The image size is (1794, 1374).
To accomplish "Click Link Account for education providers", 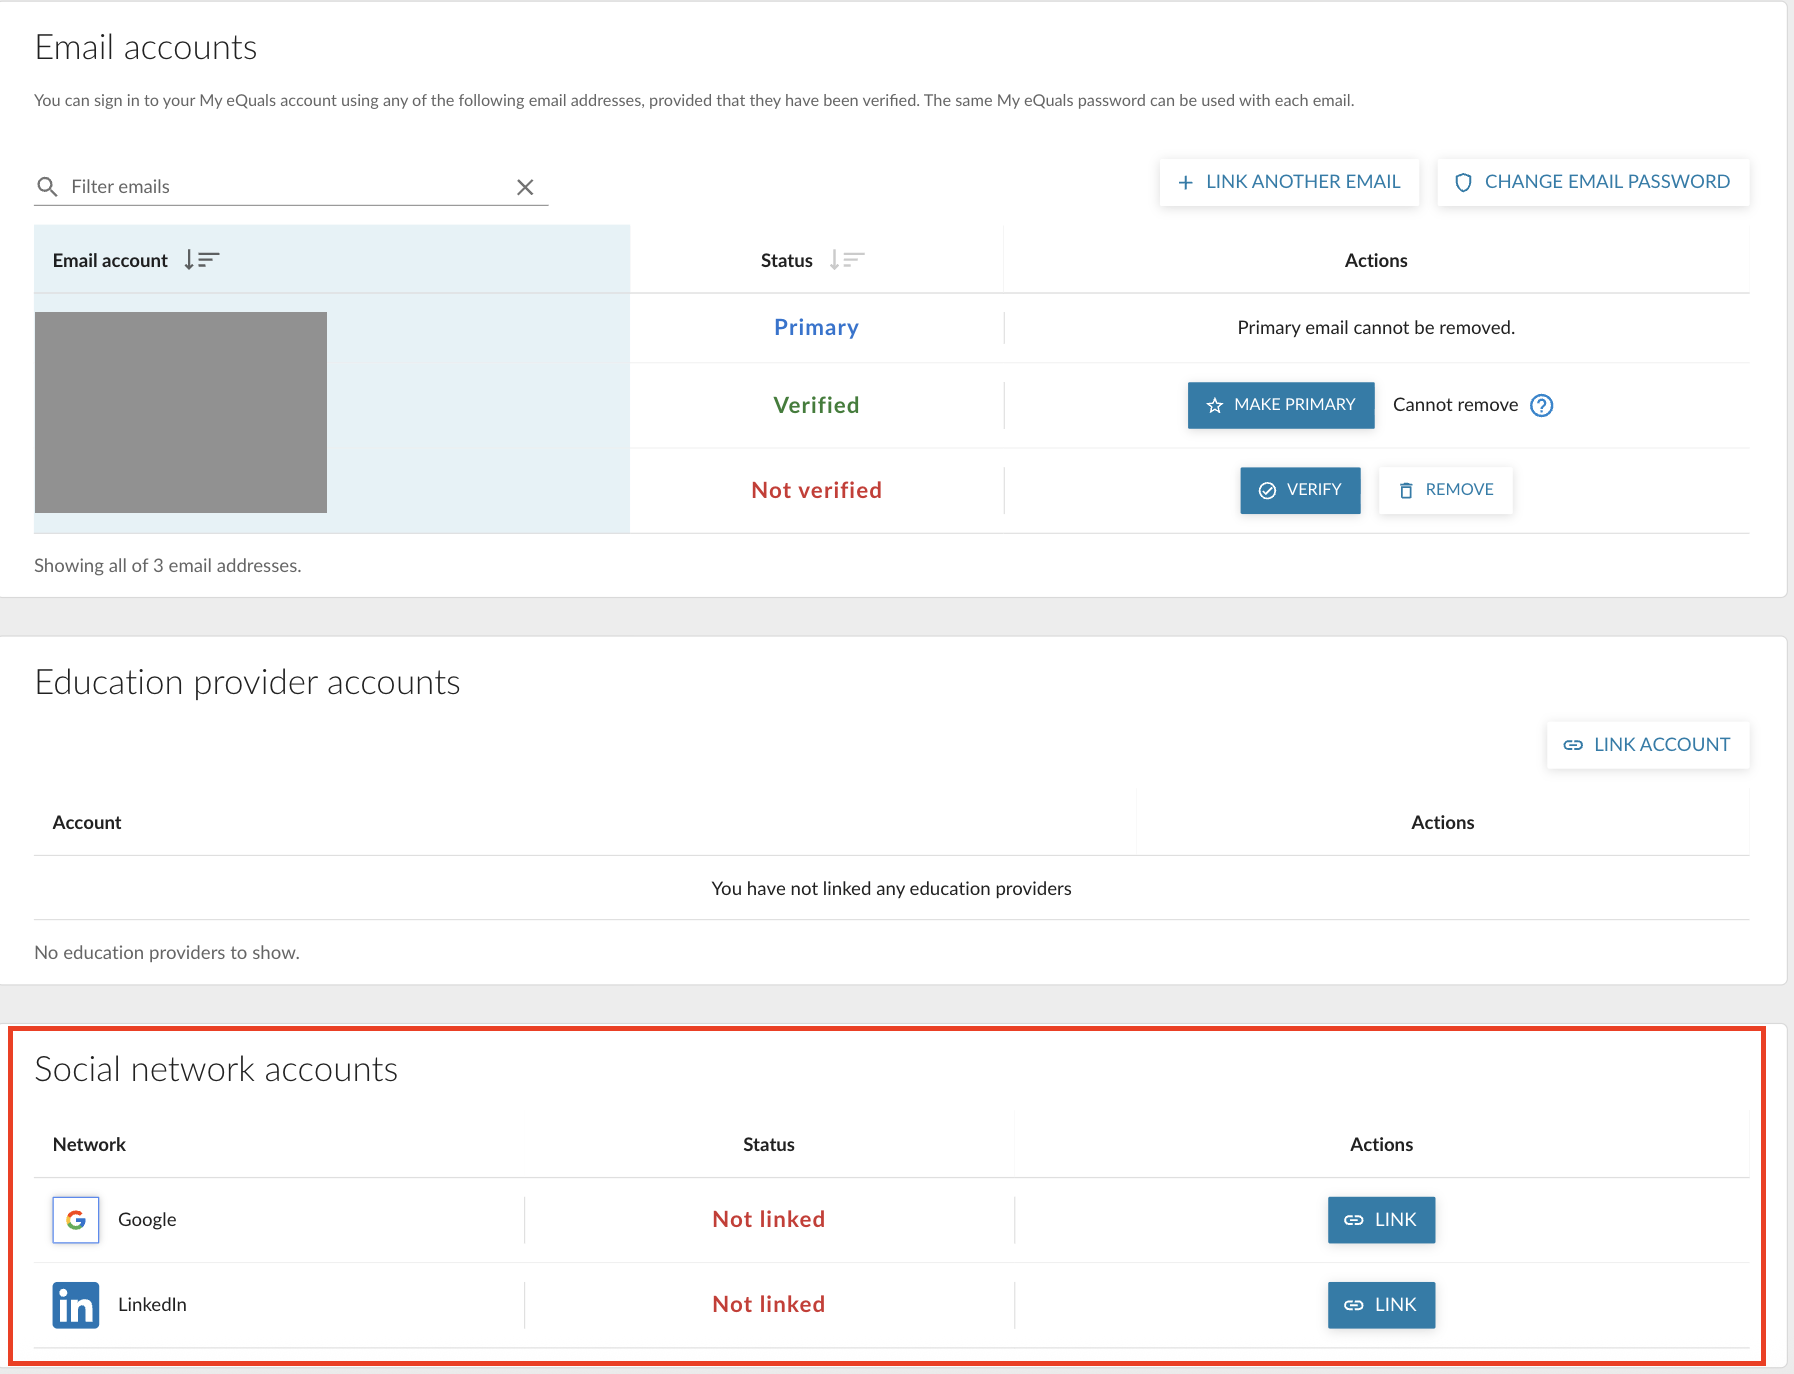I will [x=1648, y=745].
